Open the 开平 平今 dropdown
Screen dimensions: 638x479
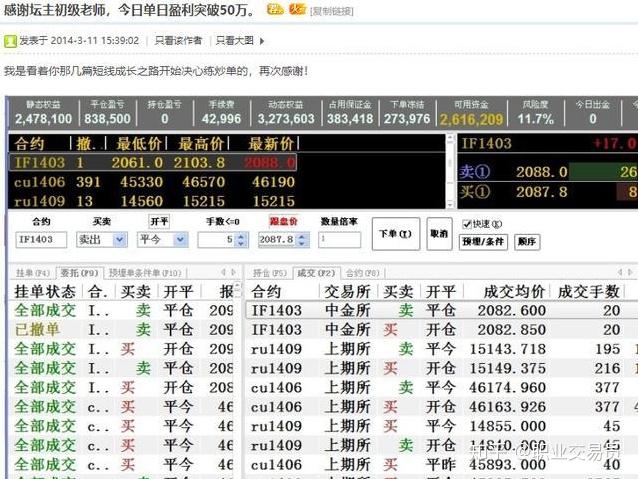click(181, 240)
